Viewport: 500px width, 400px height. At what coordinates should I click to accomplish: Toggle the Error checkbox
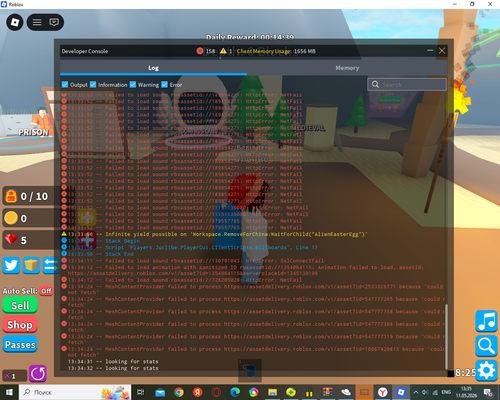point(164,85)
